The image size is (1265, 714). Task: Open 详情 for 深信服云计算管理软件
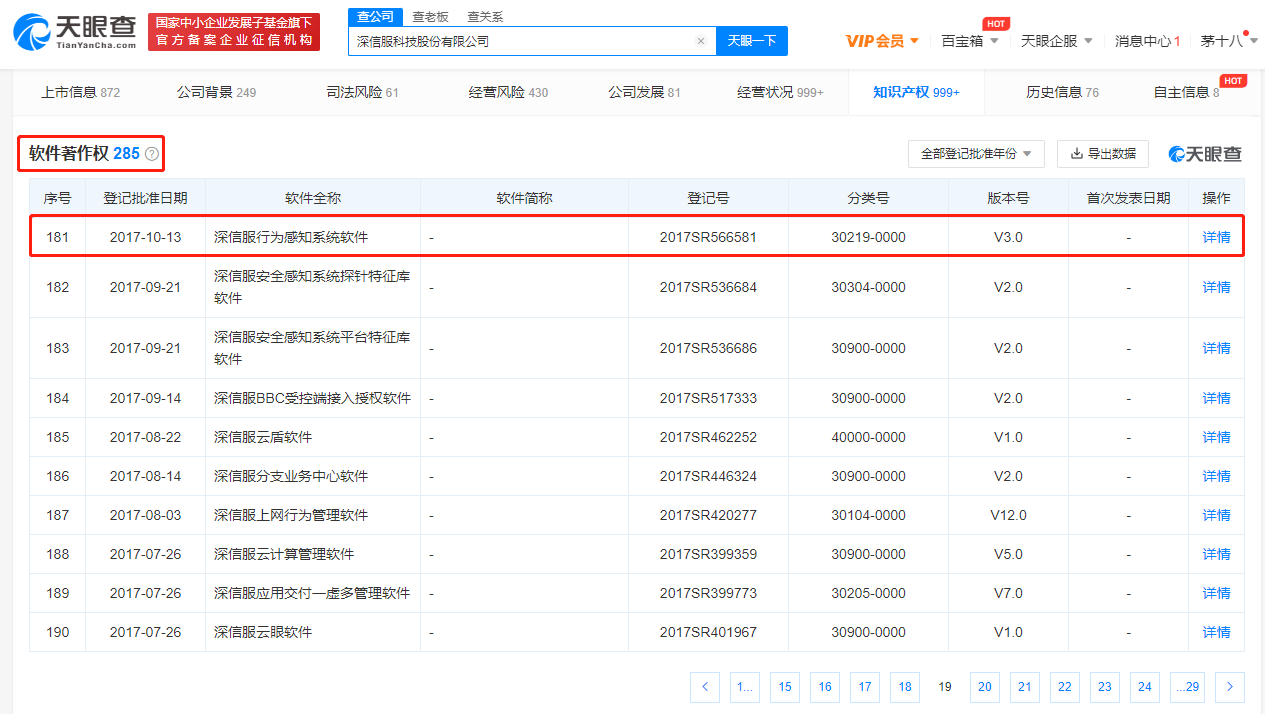1216,554
